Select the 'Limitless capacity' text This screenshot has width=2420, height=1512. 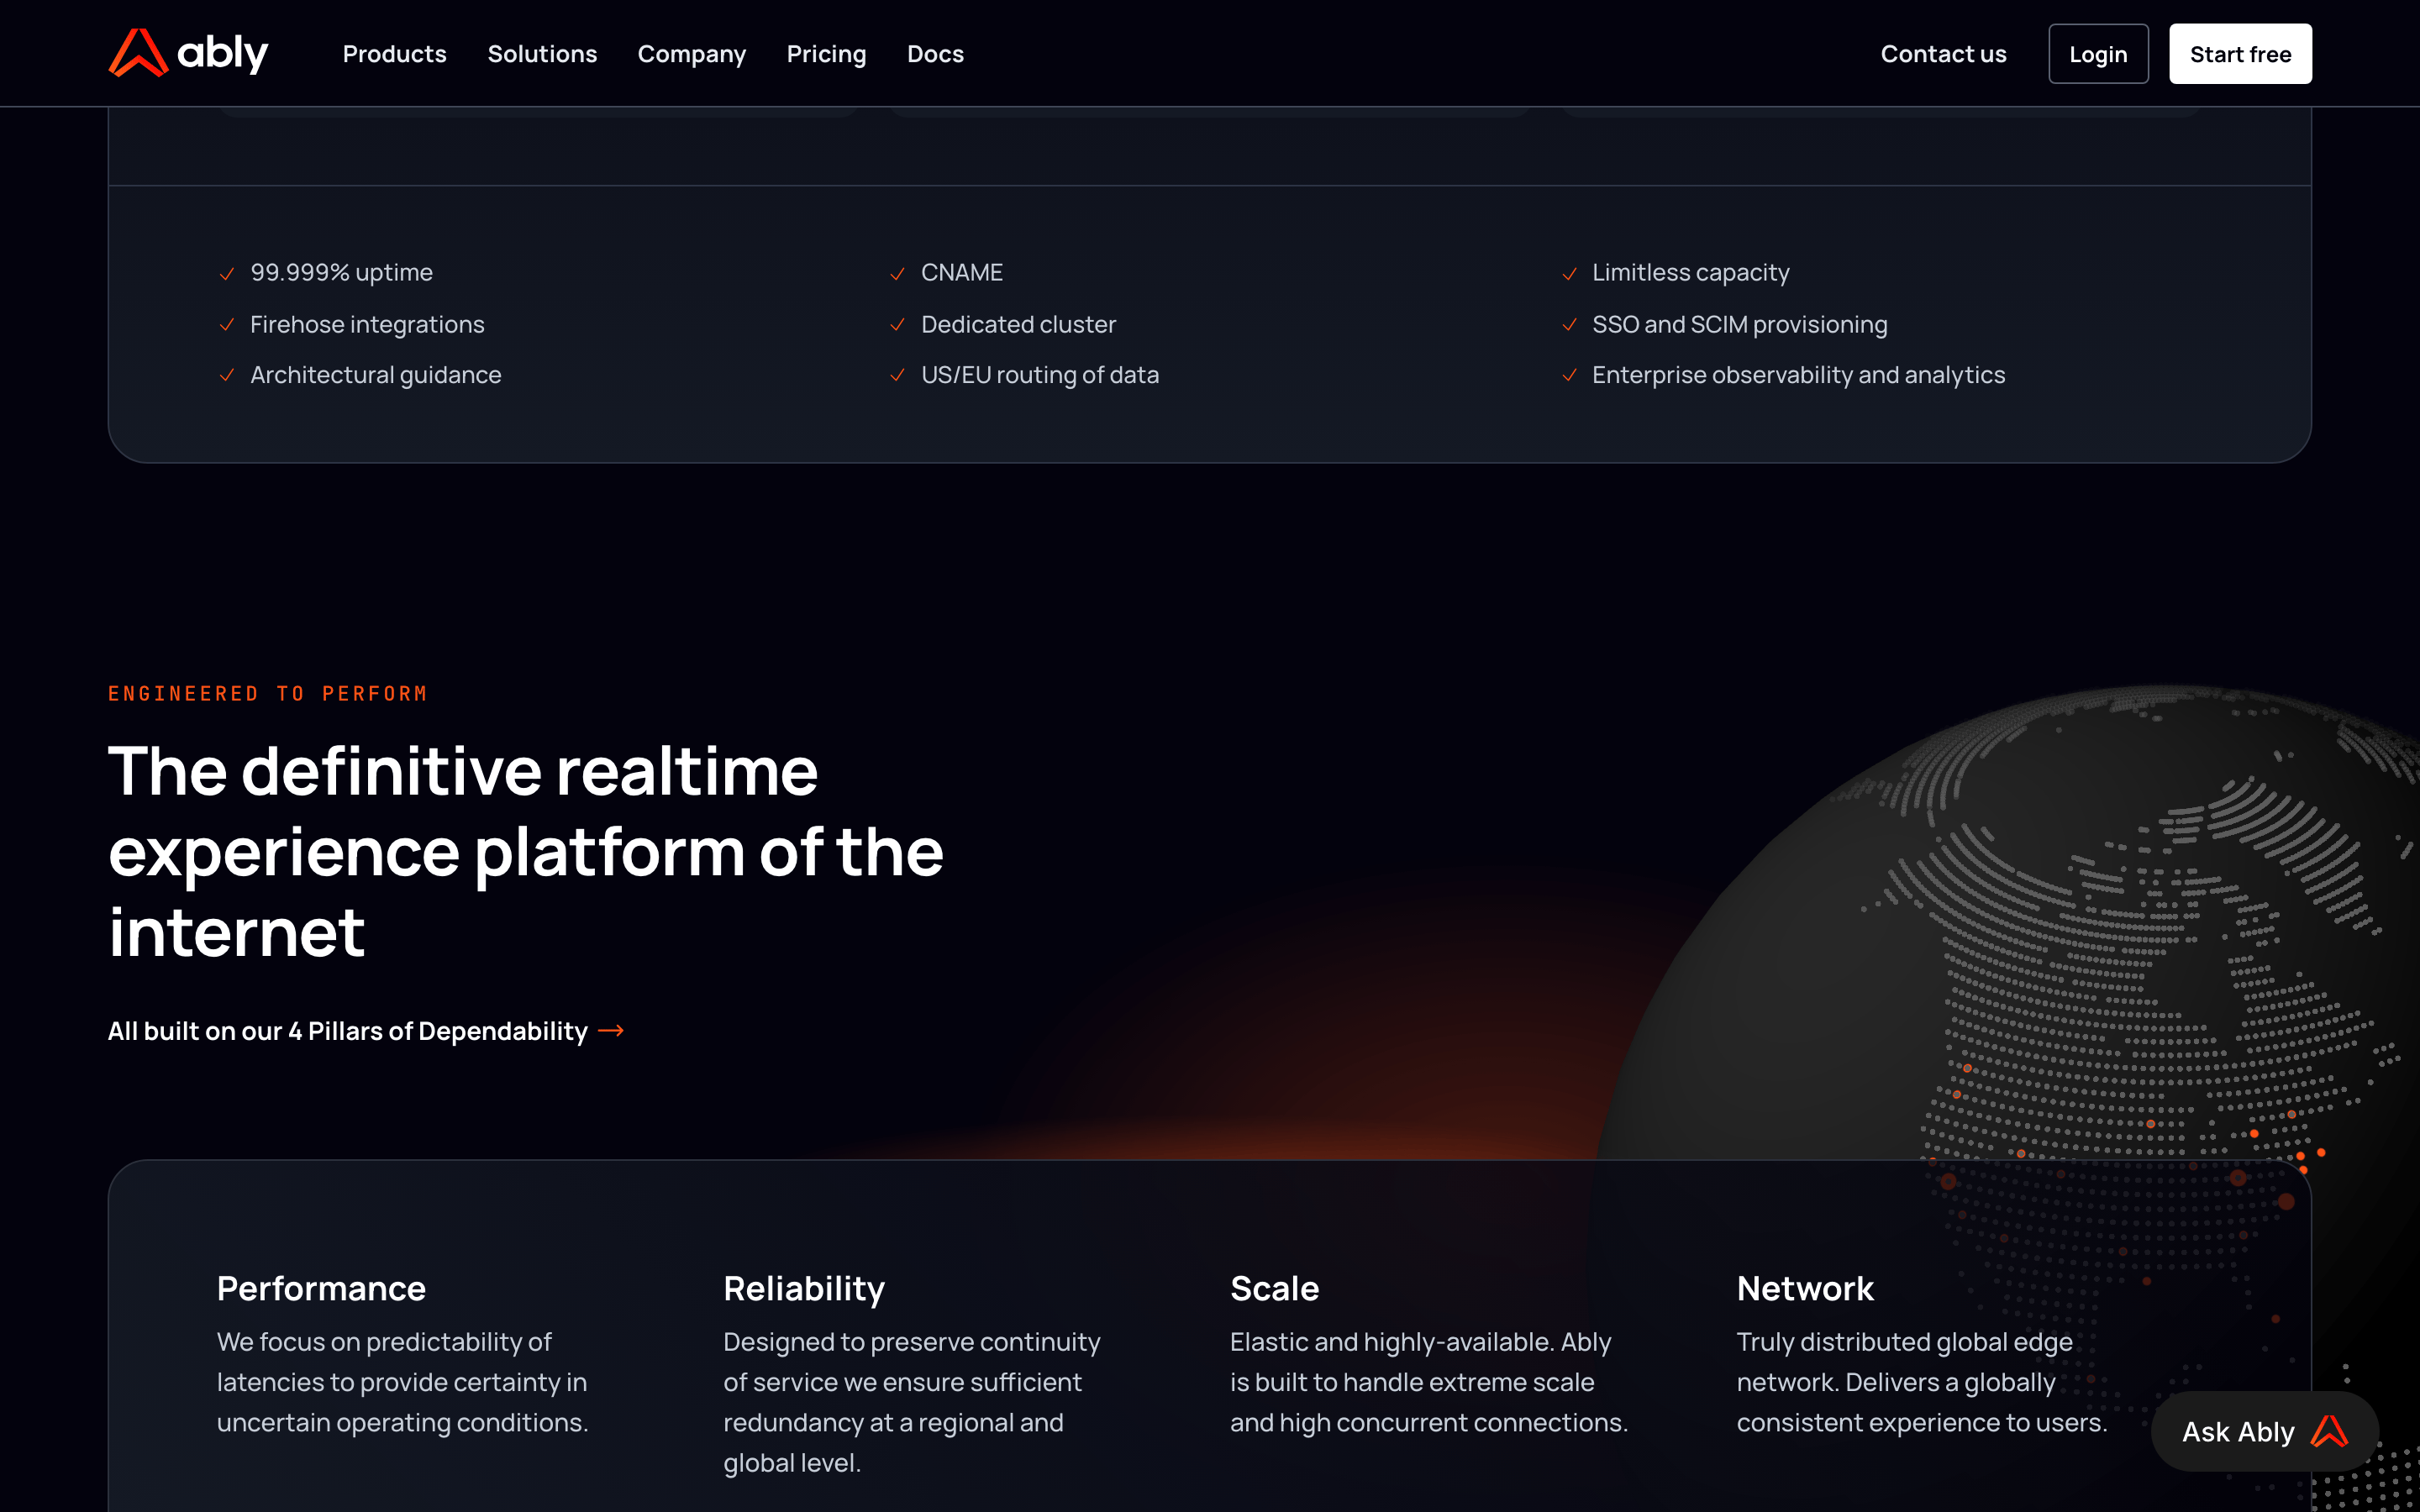coord(1690,272)
